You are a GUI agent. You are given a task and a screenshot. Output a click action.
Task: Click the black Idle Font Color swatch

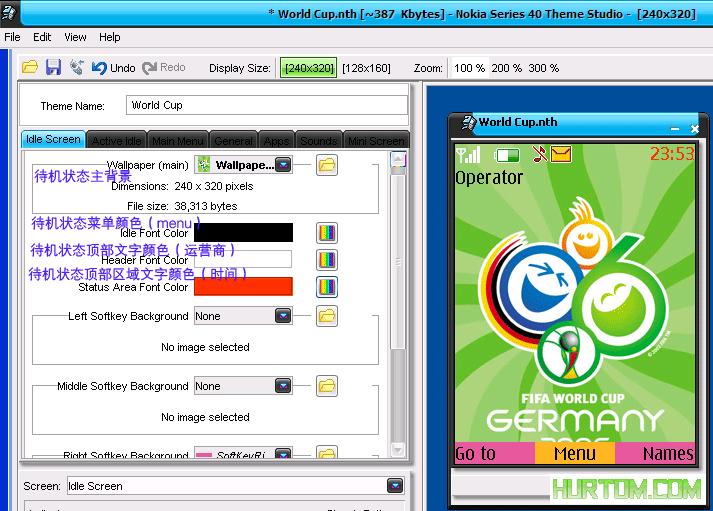(x=243, y=232)
